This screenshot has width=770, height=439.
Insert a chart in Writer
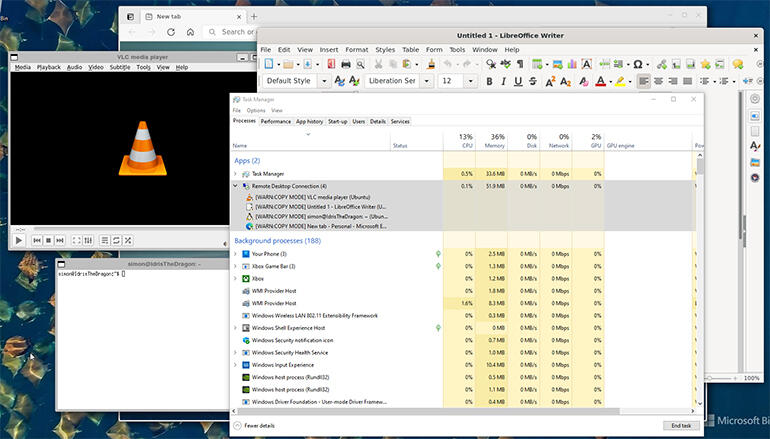[x=572, y=64]
